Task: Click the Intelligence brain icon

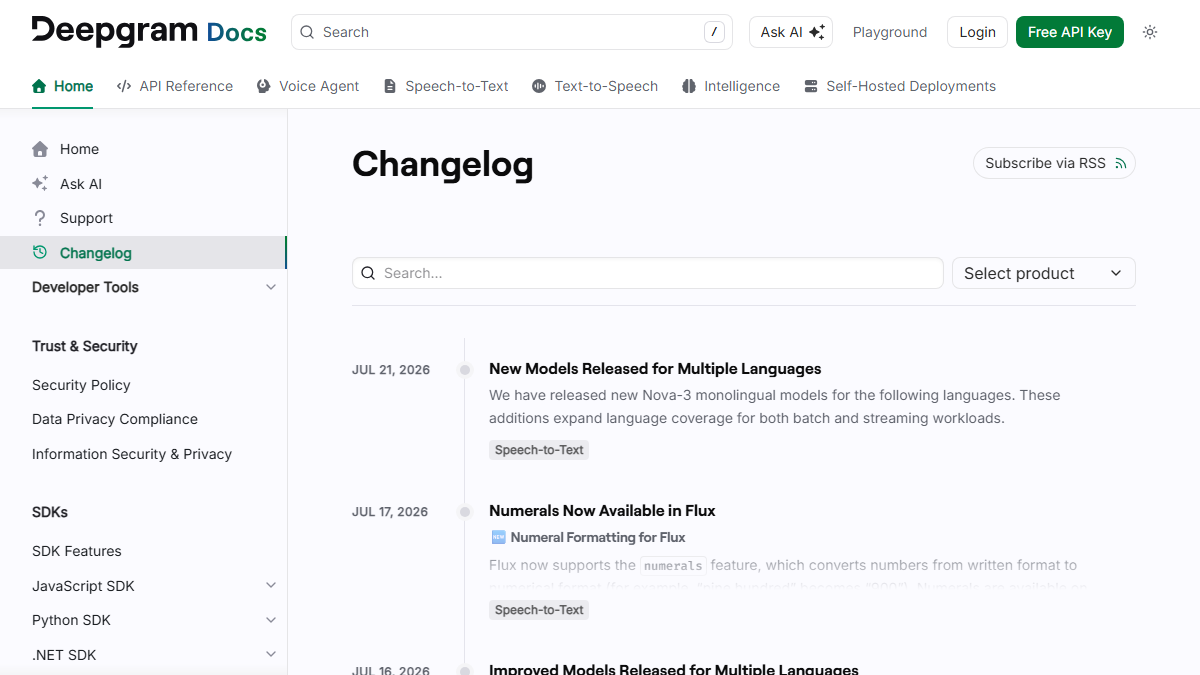Action: (689, 86)
